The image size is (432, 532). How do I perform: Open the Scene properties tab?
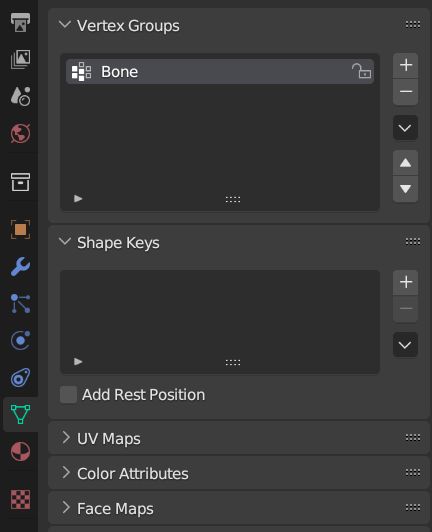(x=20, y=96)
